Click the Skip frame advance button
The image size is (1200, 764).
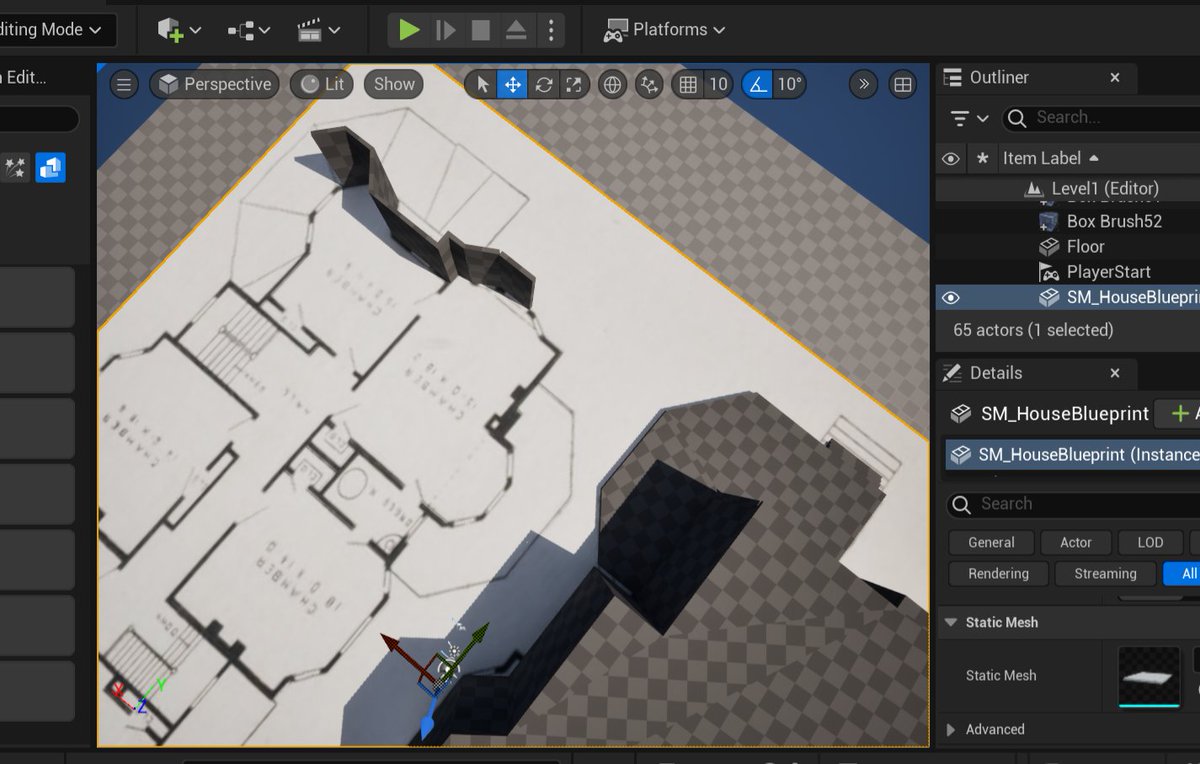[445, 30]
